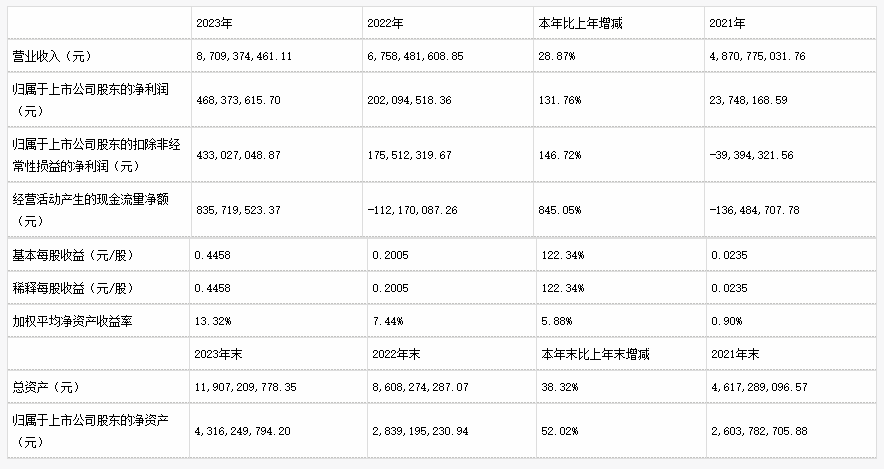This screenshot has height=469, width=884.
Task: Click the 本年末比上年末增减 header cell
Action: click(x=621, y=354)
